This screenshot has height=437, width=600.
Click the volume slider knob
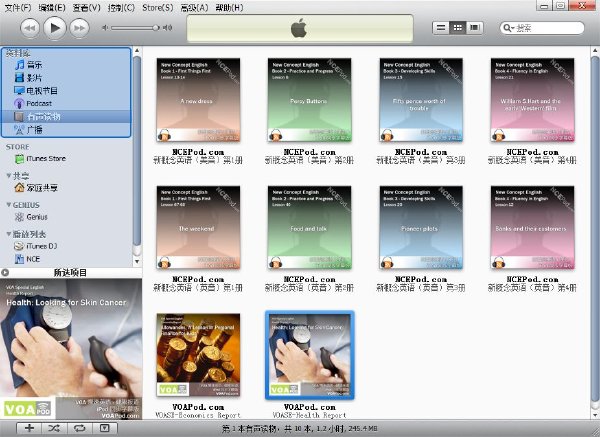coord(155,28)
